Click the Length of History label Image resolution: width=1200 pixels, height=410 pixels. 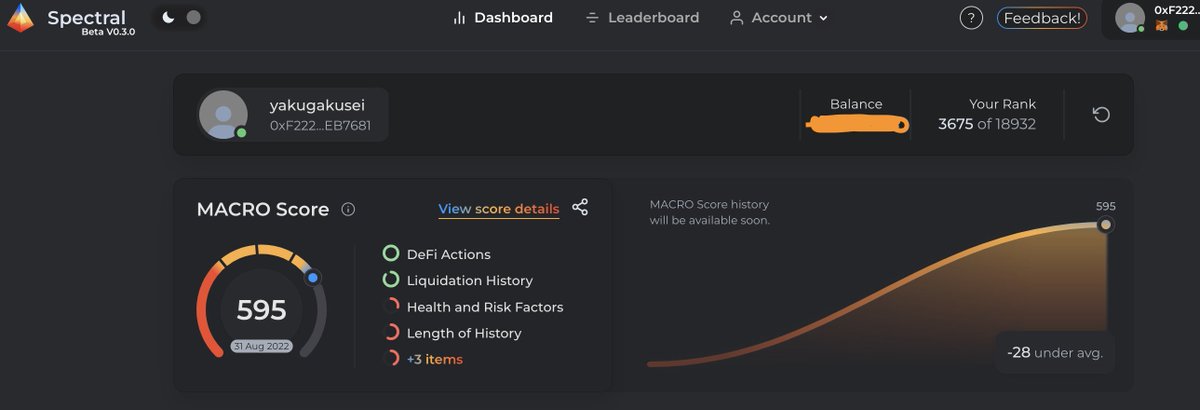coord(464,333)
